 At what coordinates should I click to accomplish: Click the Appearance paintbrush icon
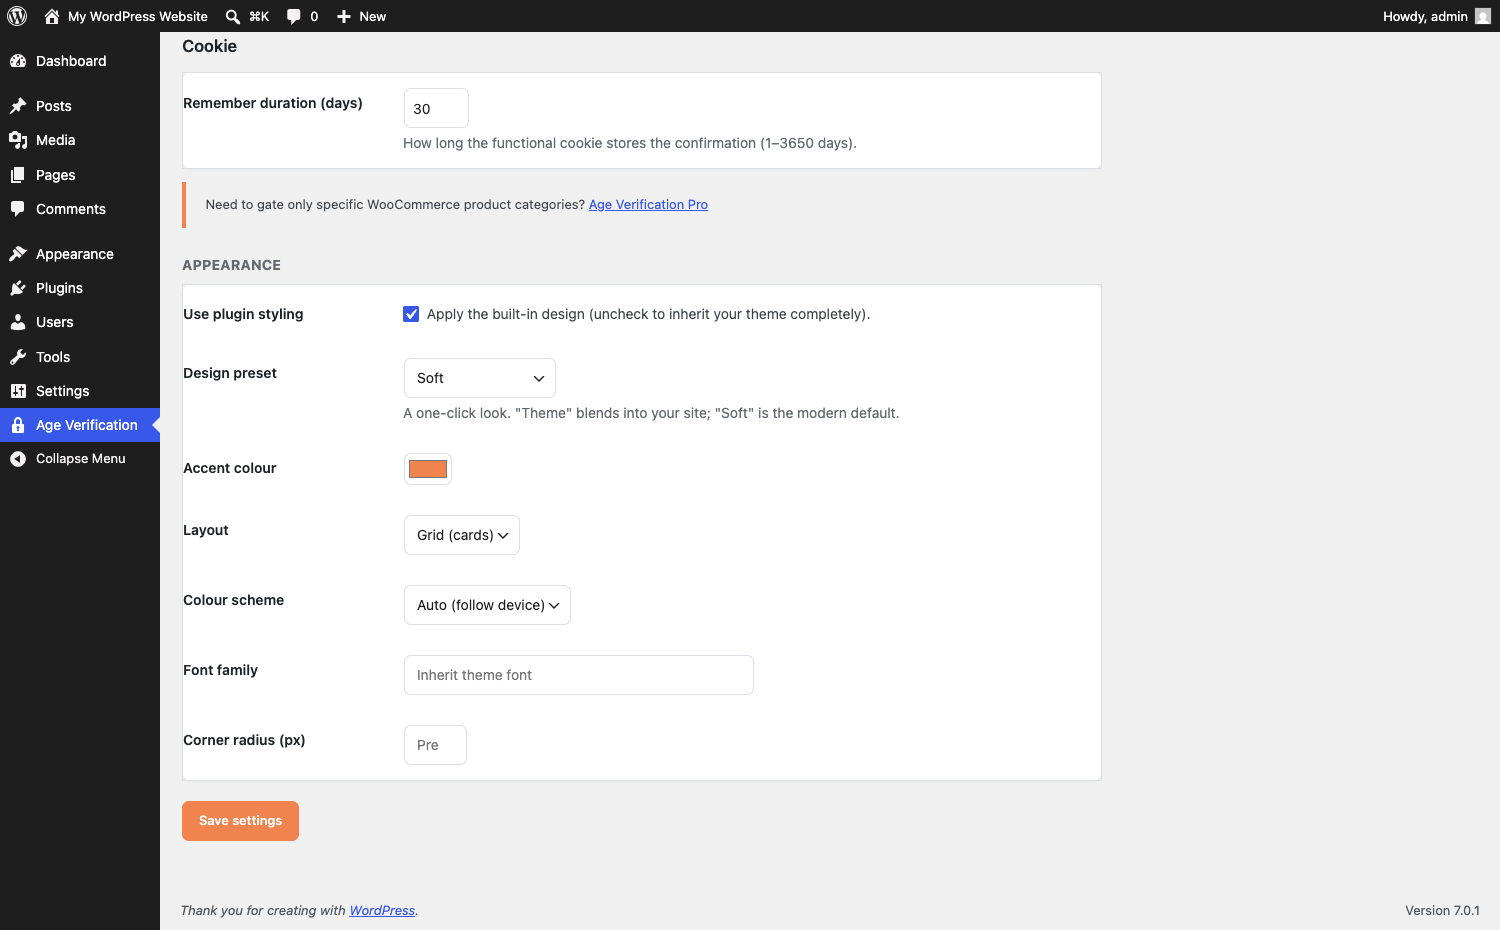coord(18,254)
